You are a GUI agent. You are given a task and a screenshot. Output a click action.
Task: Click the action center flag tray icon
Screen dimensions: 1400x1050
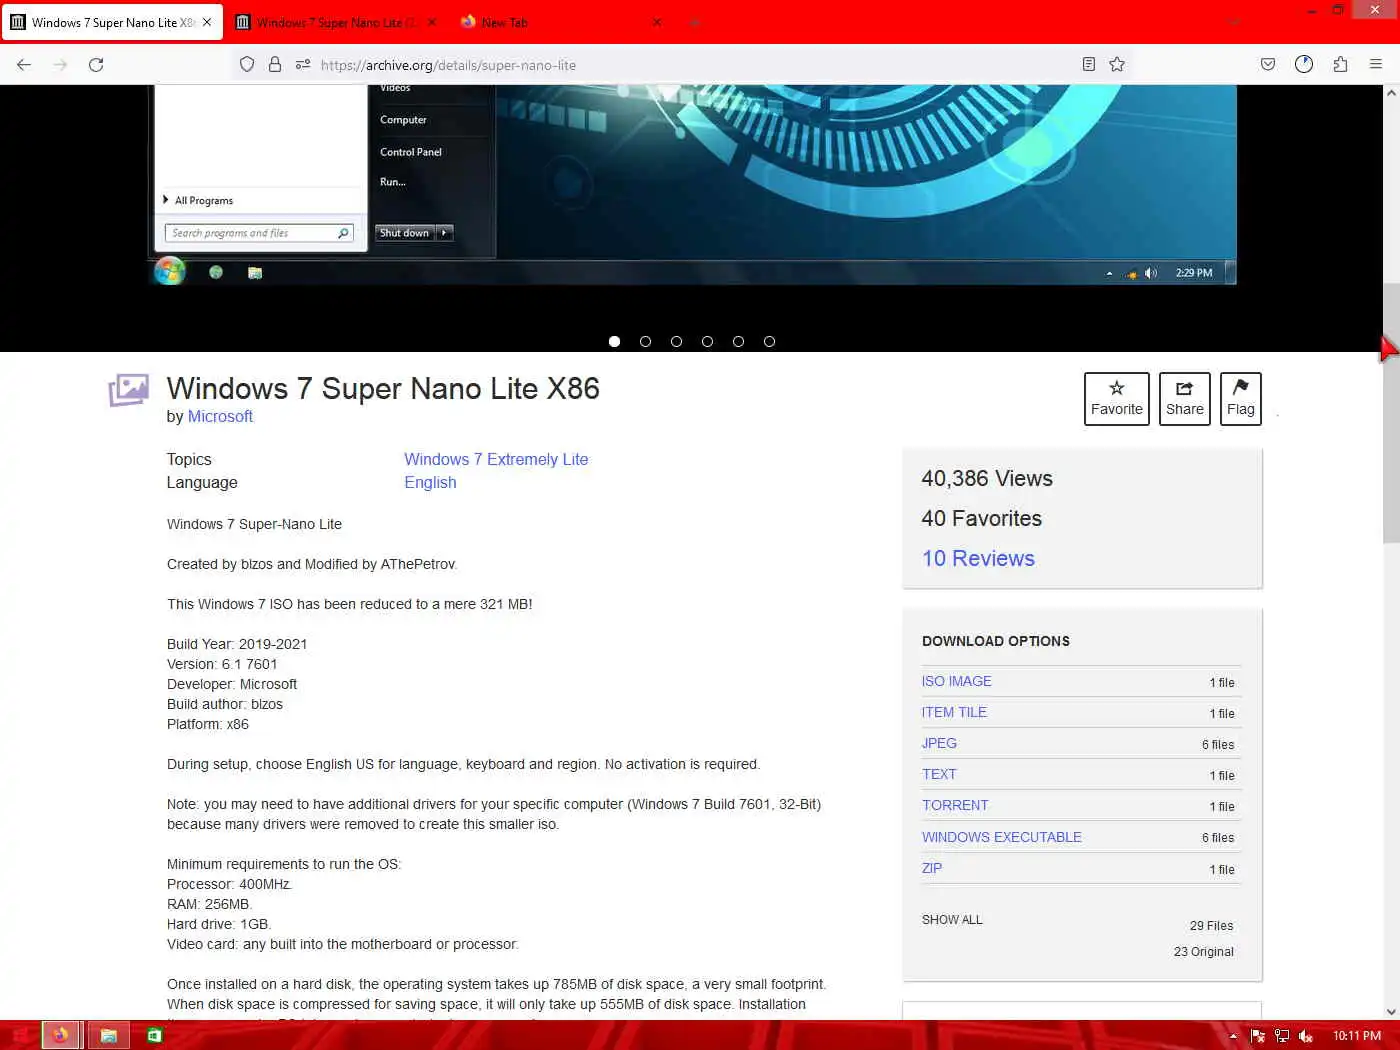point(1257,1036)
